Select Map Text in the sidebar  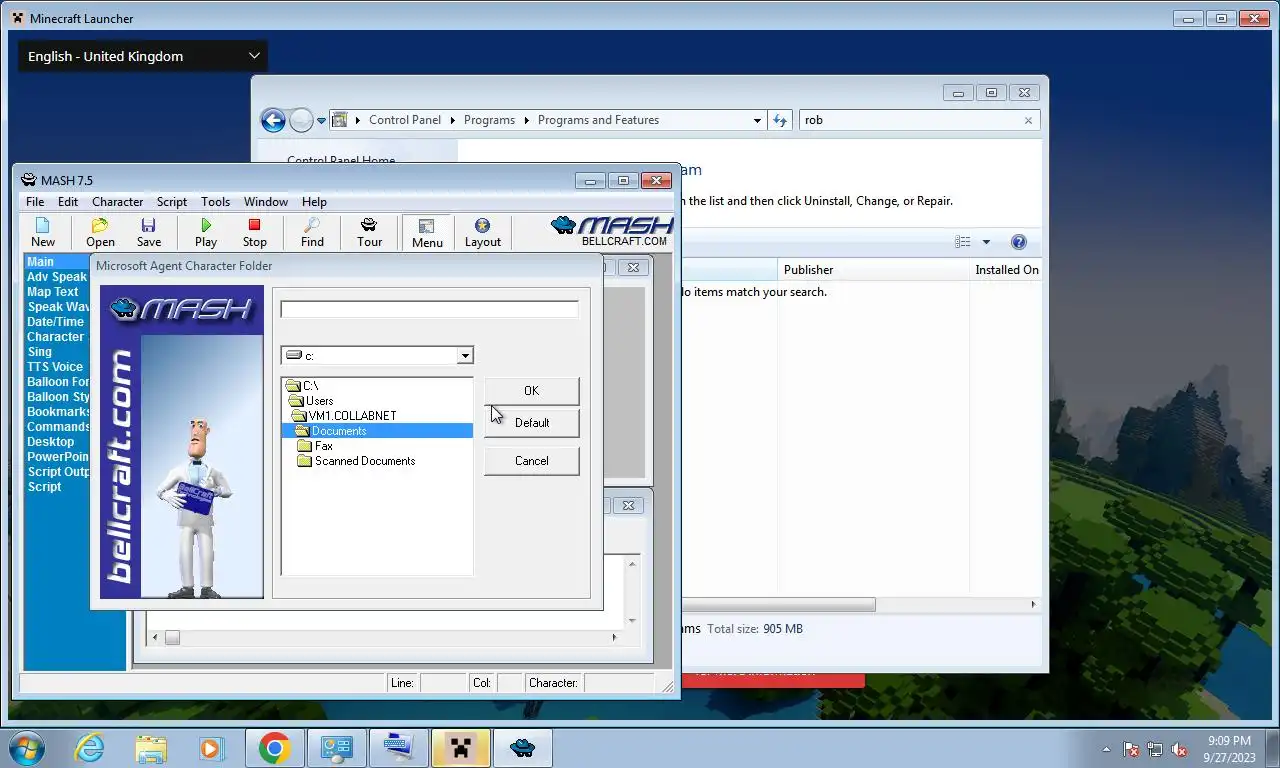[53, 292]
